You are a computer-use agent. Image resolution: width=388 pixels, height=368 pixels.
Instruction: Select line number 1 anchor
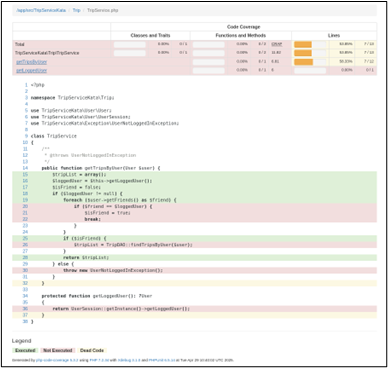point(26,85)
